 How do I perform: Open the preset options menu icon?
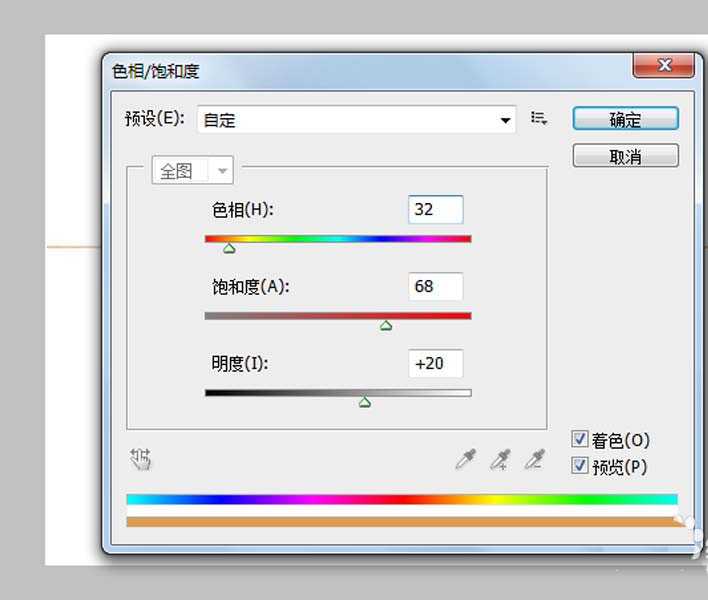pyautogui.click(x=539, y=119)
